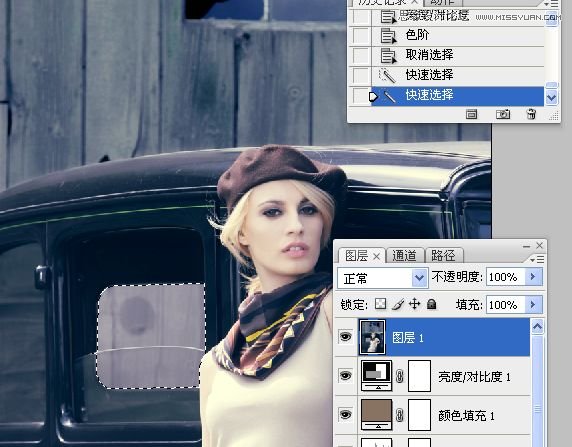Viewport: 572px width, 447px height.
Task: Close the 图层 tab with its X
Action: tap(377, 257)
